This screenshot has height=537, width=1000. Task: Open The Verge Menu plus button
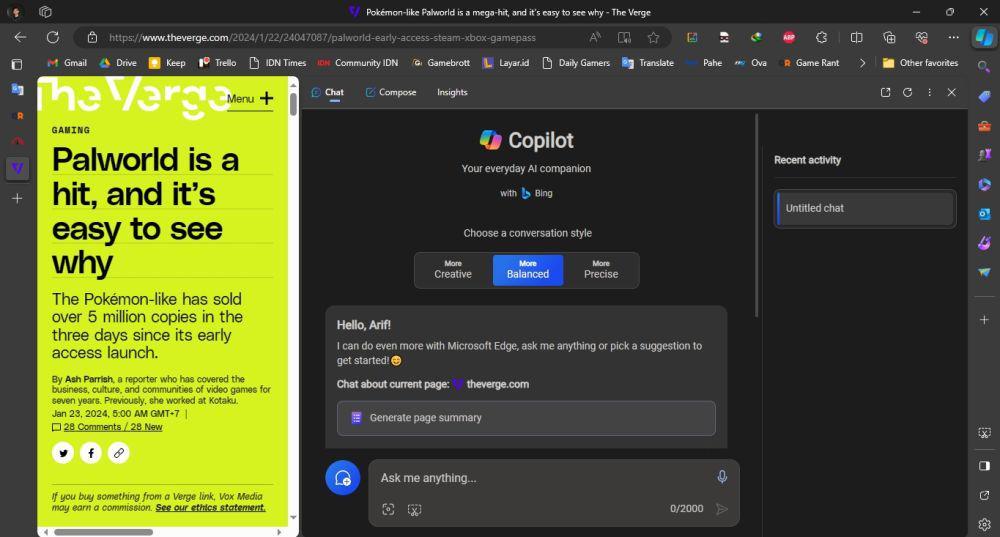[x=250, y=99]
